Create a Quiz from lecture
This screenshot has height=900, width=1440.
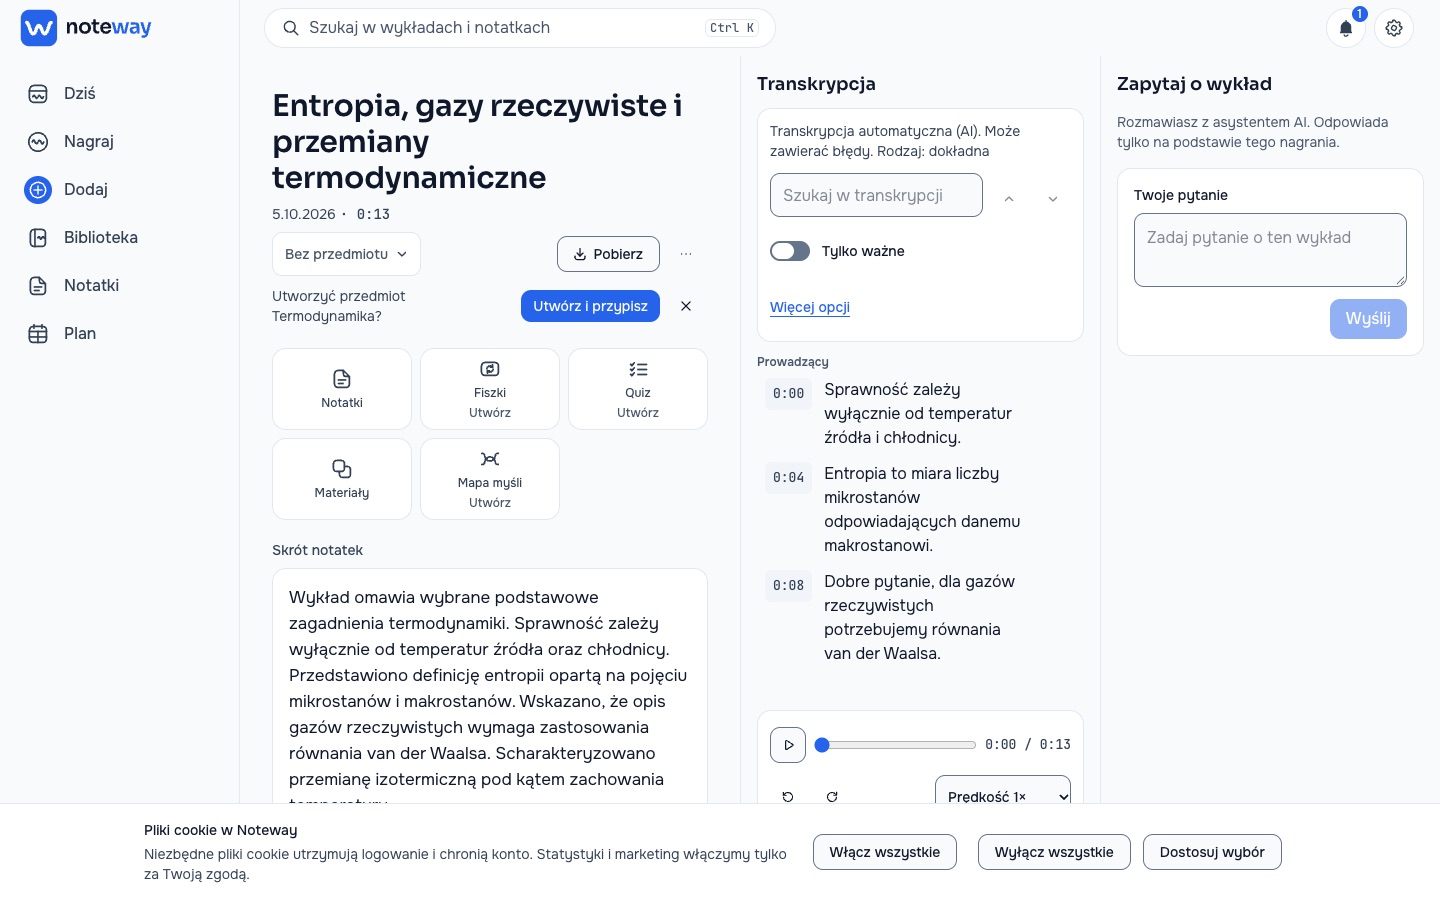pos(638,389)
